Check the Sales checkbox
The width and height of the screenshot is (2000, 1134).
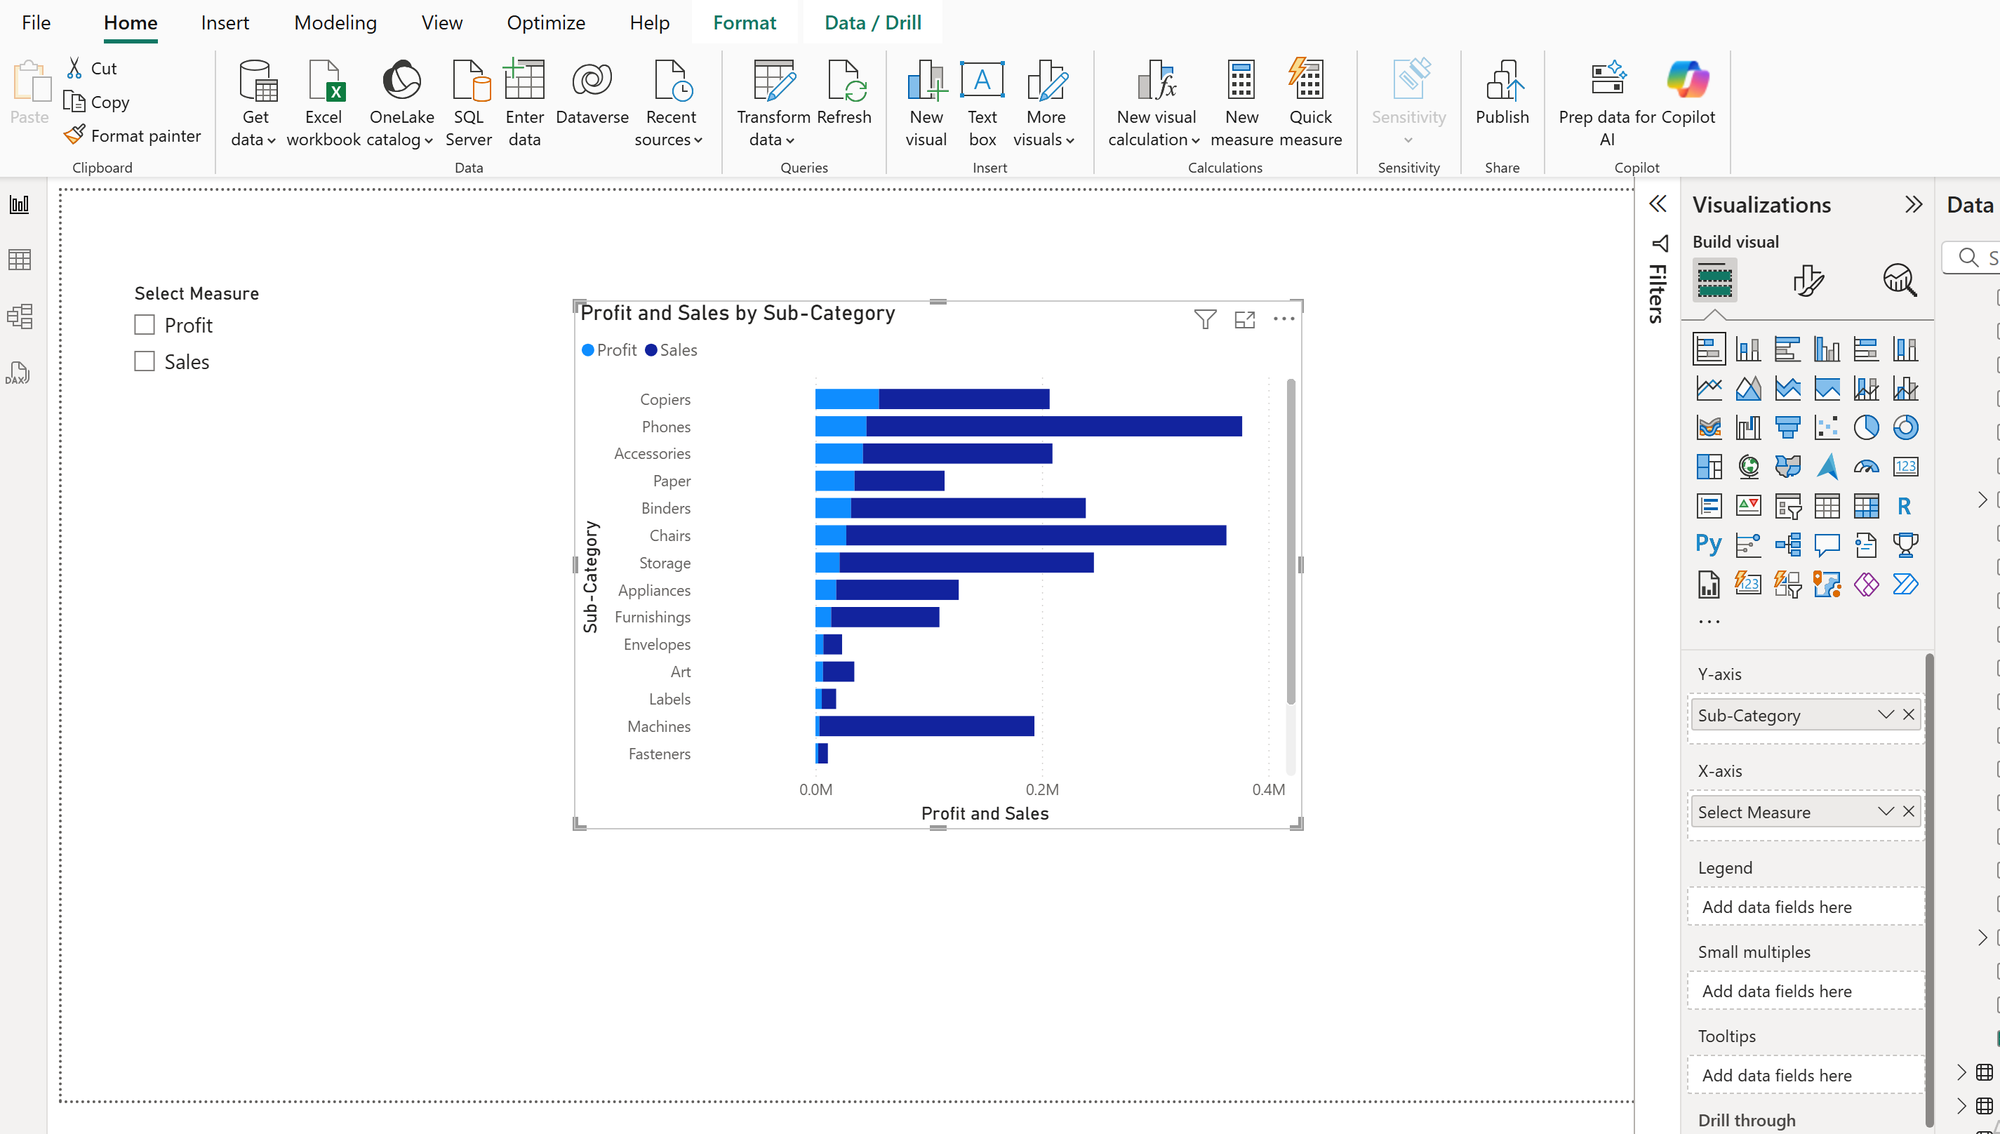point(145,361)
